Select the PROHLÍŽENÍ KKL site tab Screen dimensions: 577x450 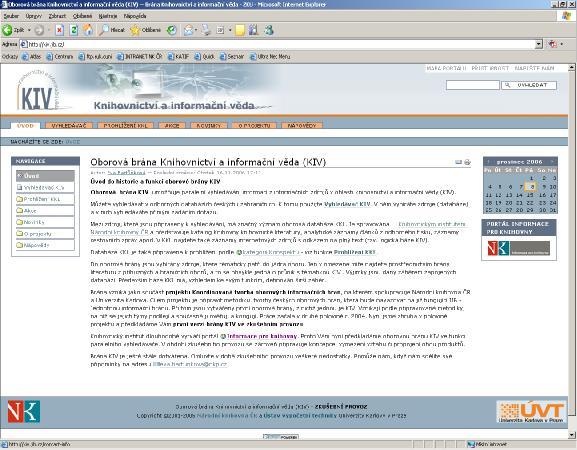(125, 125)
